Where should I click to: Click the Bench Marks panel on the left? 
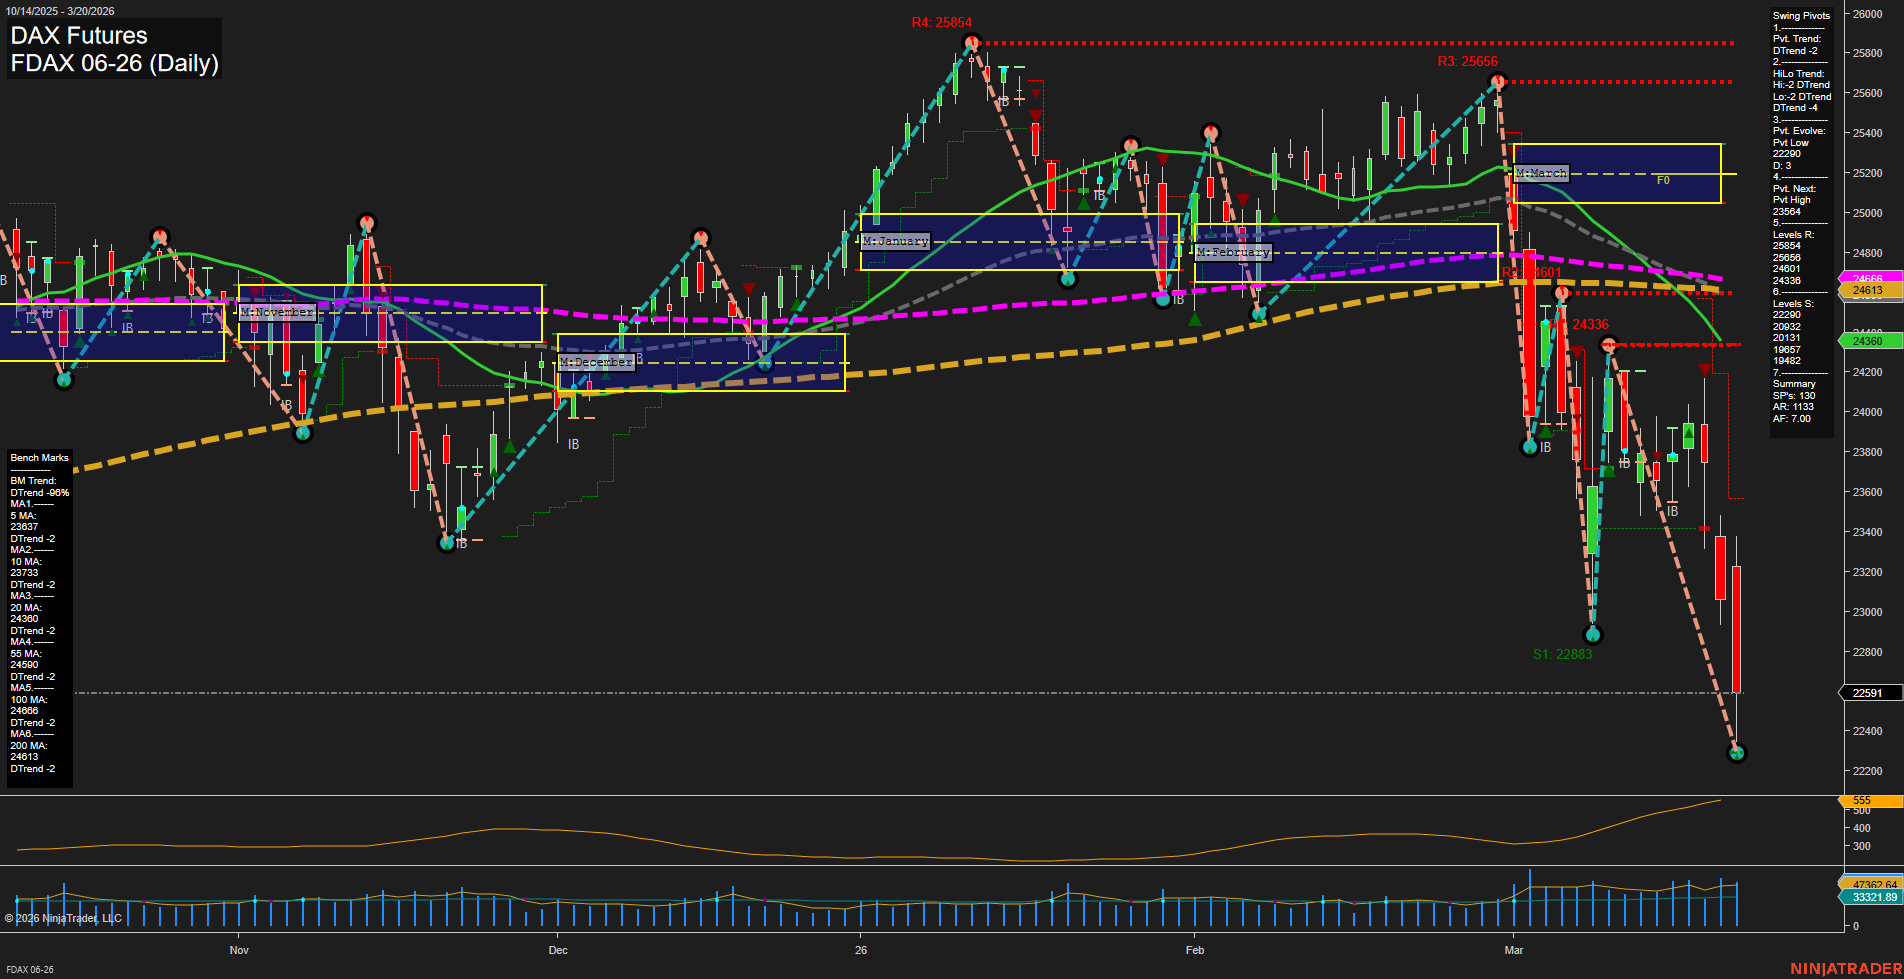[39, 457]
